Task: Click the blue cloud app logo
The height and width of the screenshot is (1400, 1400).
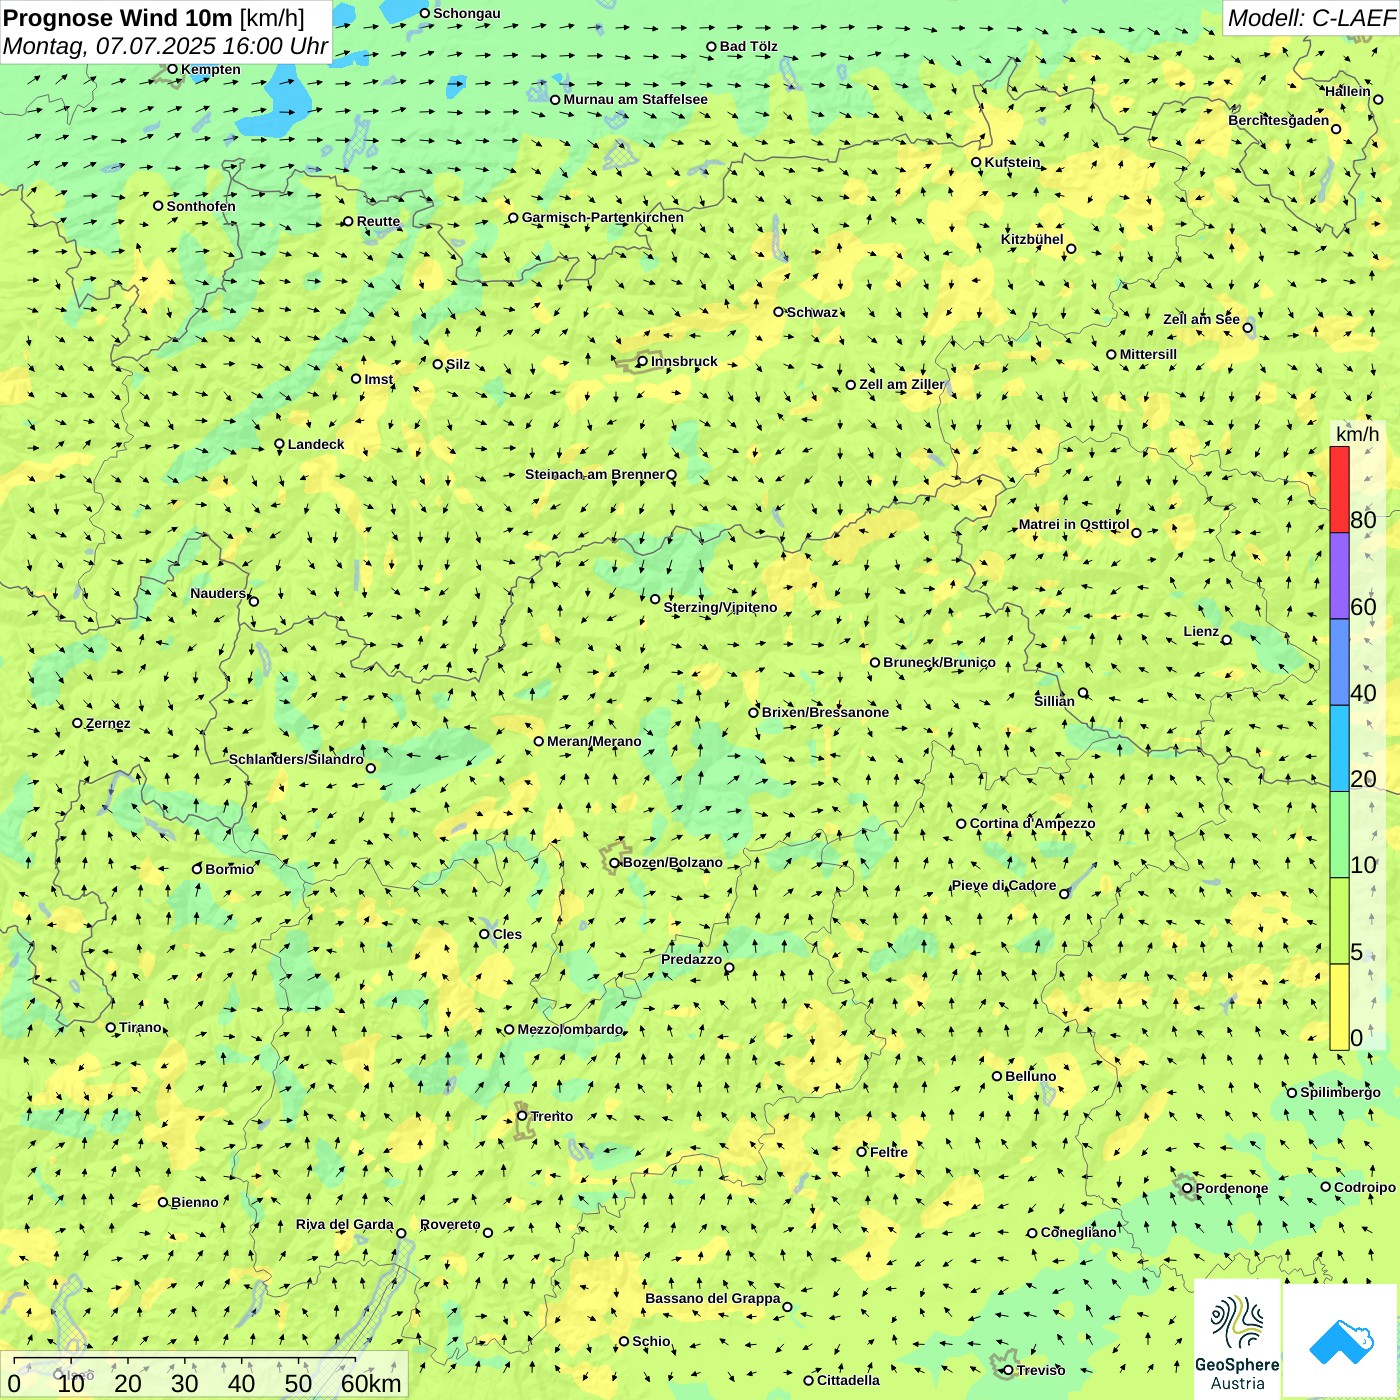Action: tap(1341, 1342)
